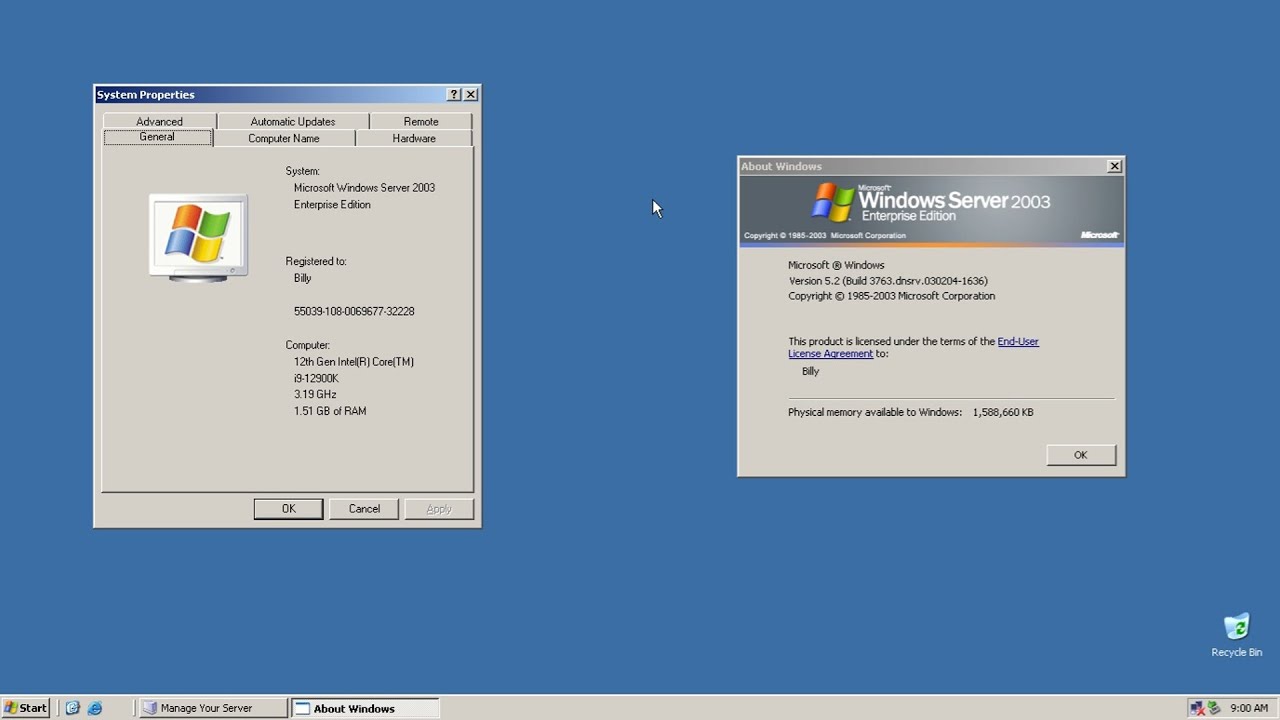Click the Apply button in System Properties
The image size is (1280, 720).
pyautogui.click(x=439, y=509)
